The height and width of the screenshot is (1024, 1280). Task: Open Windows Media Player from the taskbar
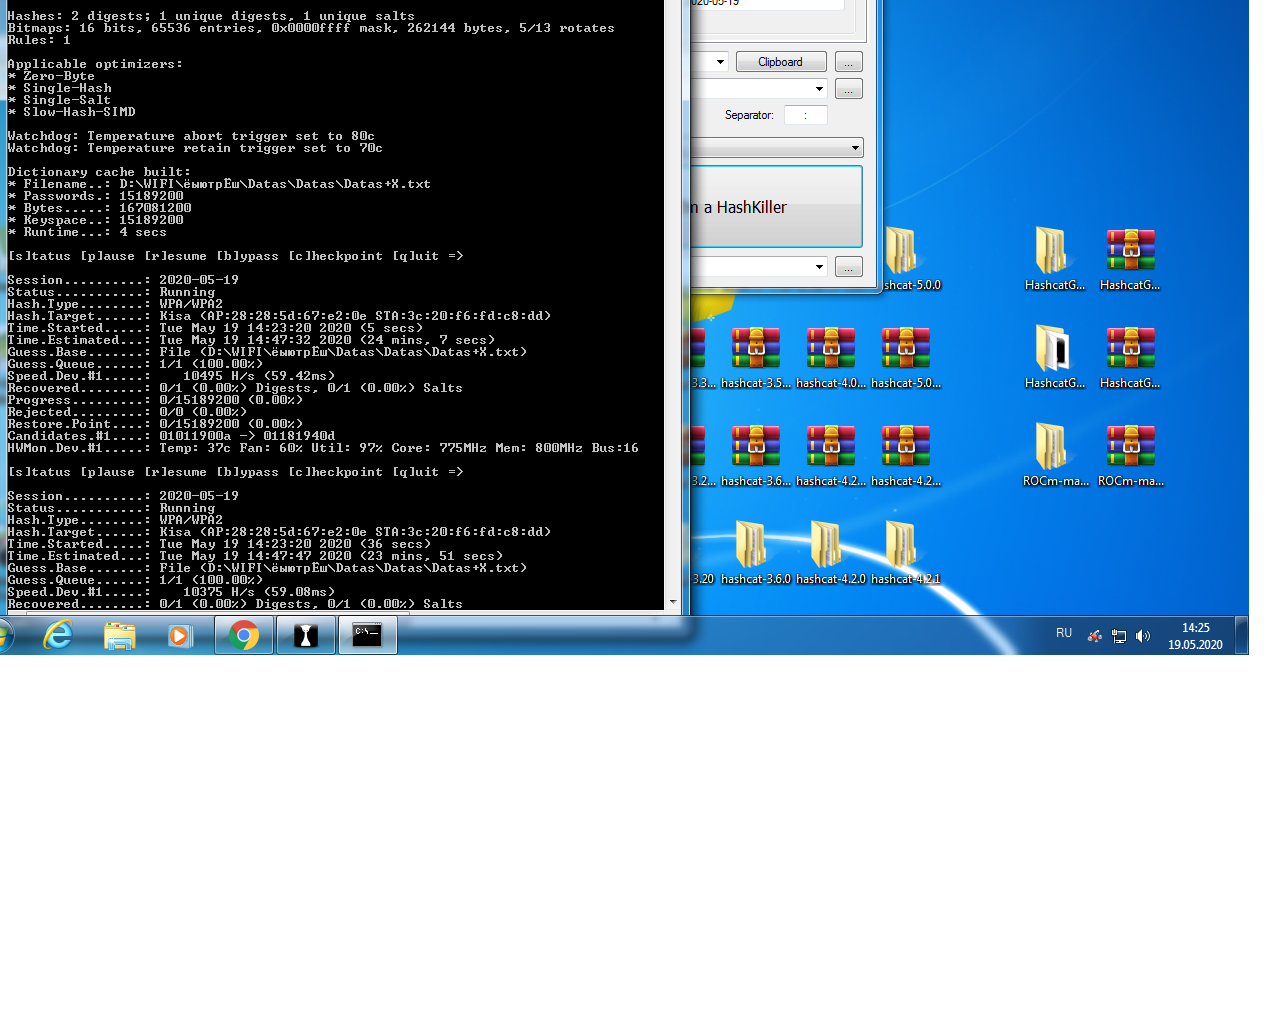pyautogui.click(x=181, y=635)
